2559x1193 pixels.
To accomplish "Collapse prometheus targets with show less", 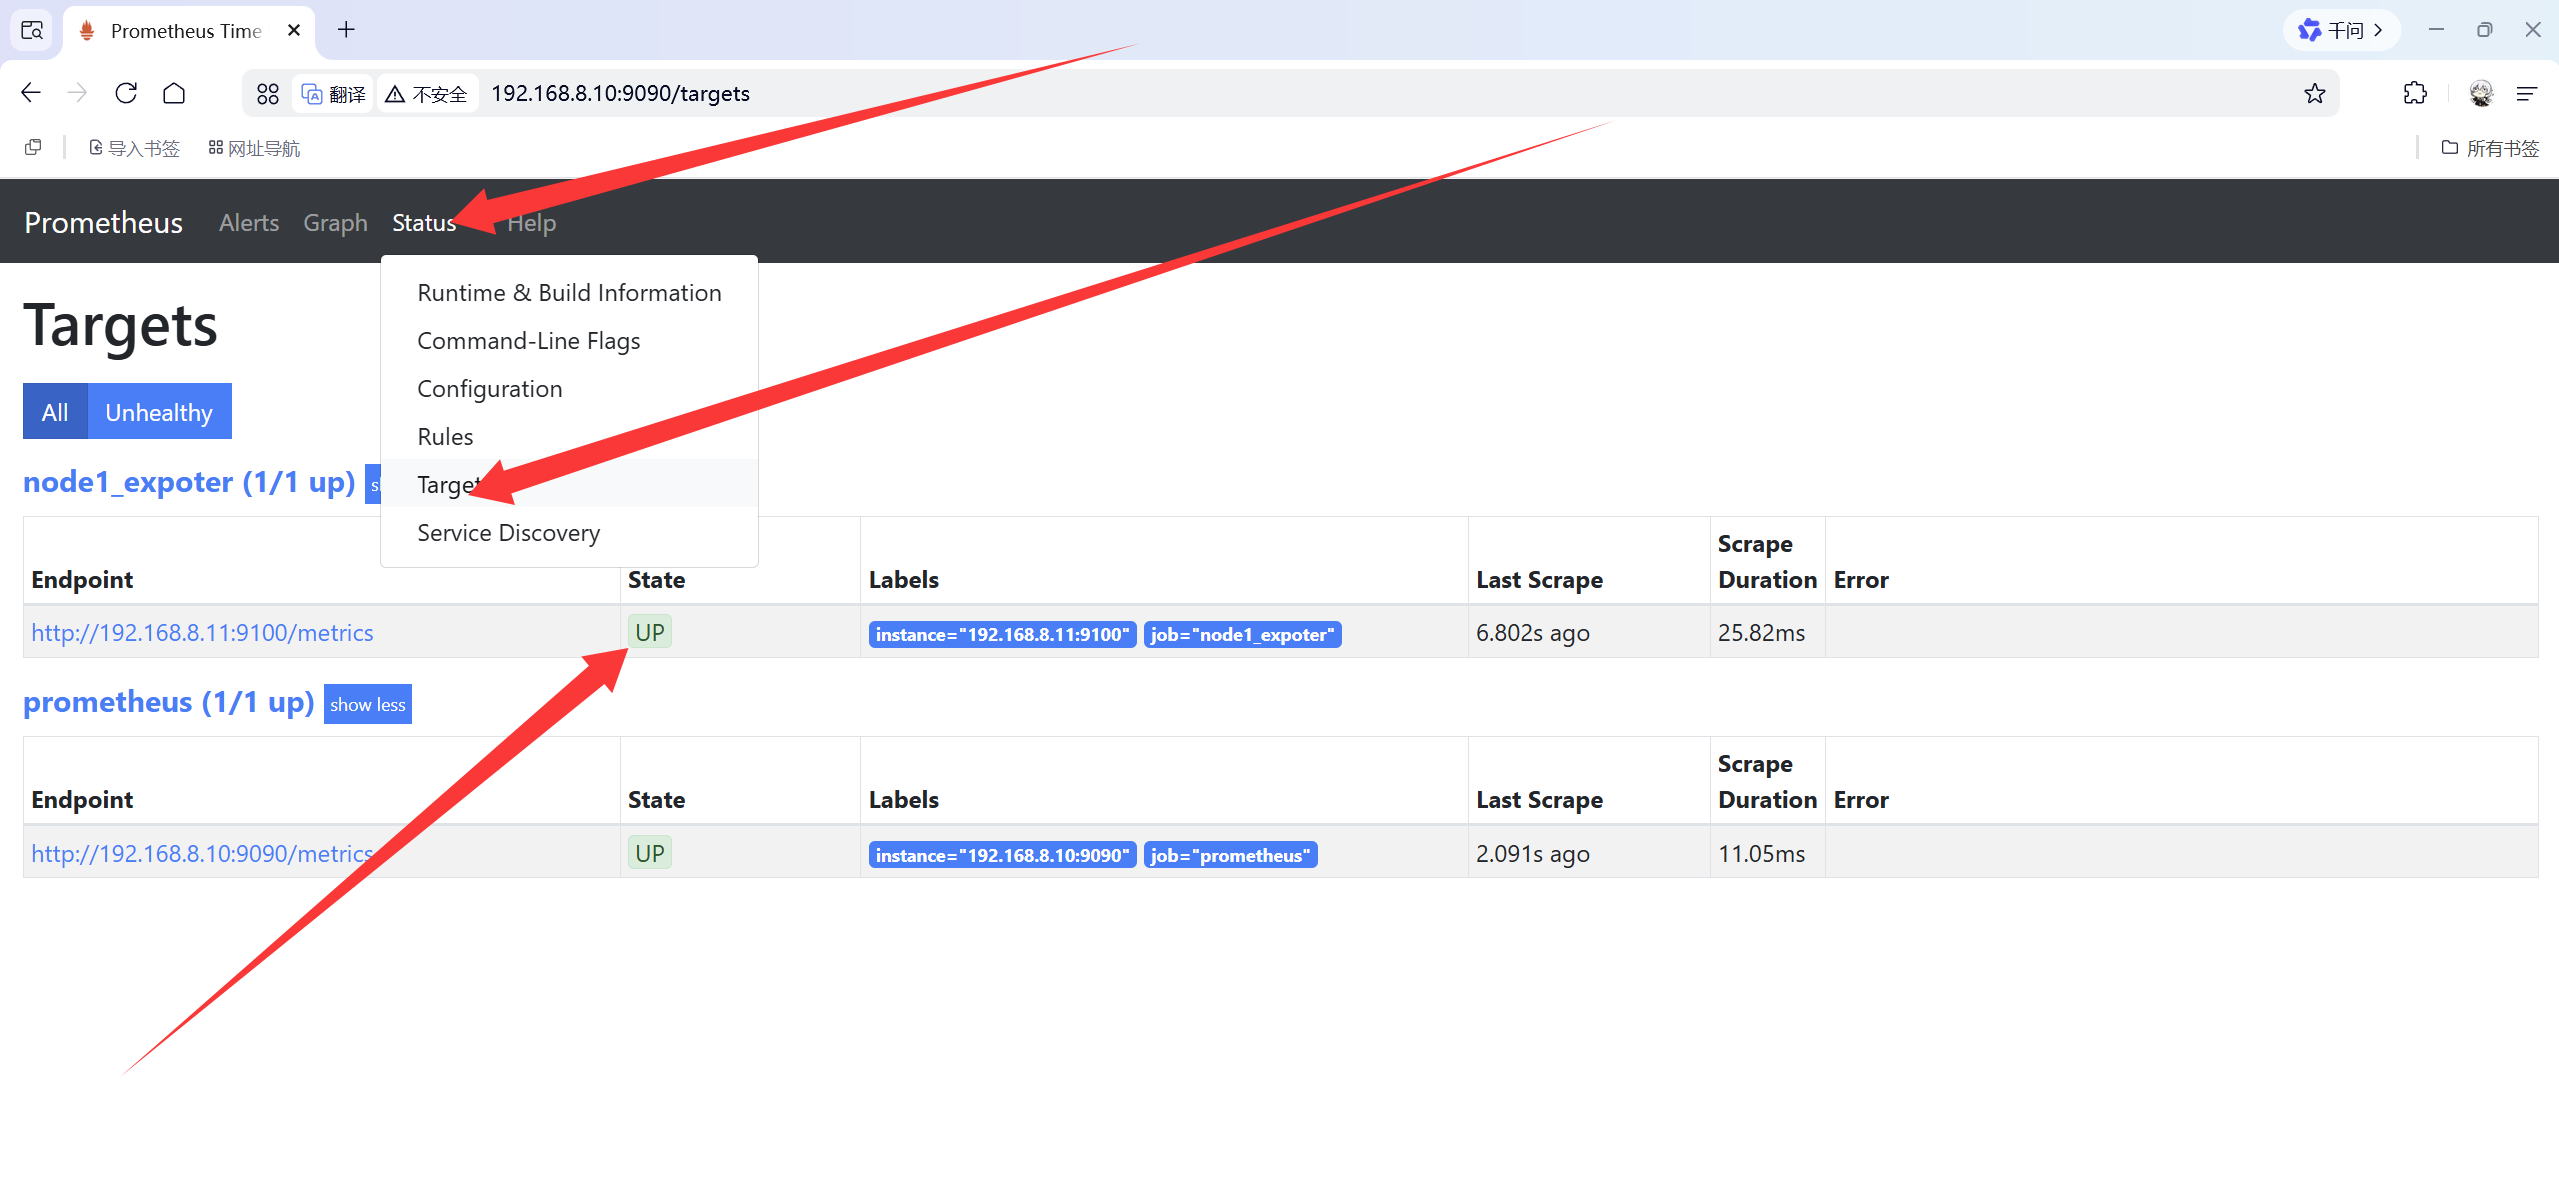I will [x=368, y=704].
